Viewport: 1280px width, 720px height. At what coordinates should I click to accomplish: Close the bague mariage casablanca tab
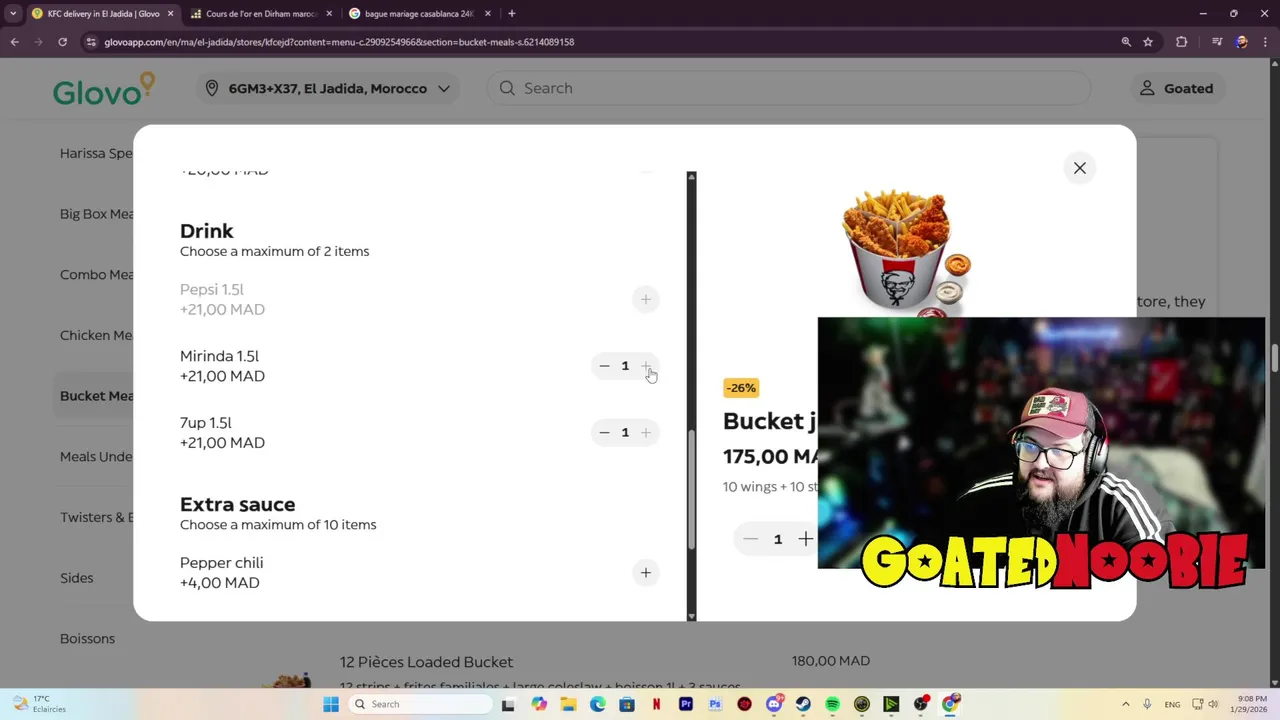pyautogui.click(x=488, y=14)
